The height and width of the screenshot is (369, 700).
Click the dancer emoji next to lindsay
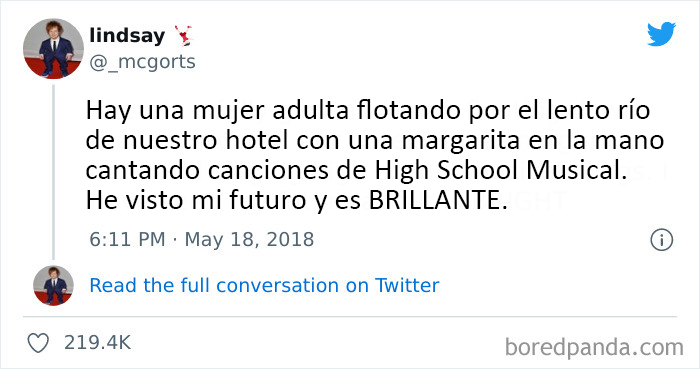pyautogui.click(x=183, y=36)
